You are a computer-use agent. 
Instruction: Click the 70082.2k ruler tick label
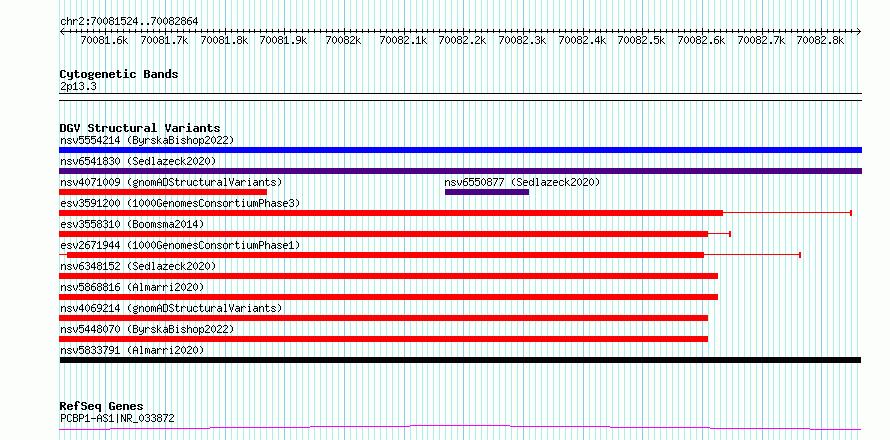point(462,40)
